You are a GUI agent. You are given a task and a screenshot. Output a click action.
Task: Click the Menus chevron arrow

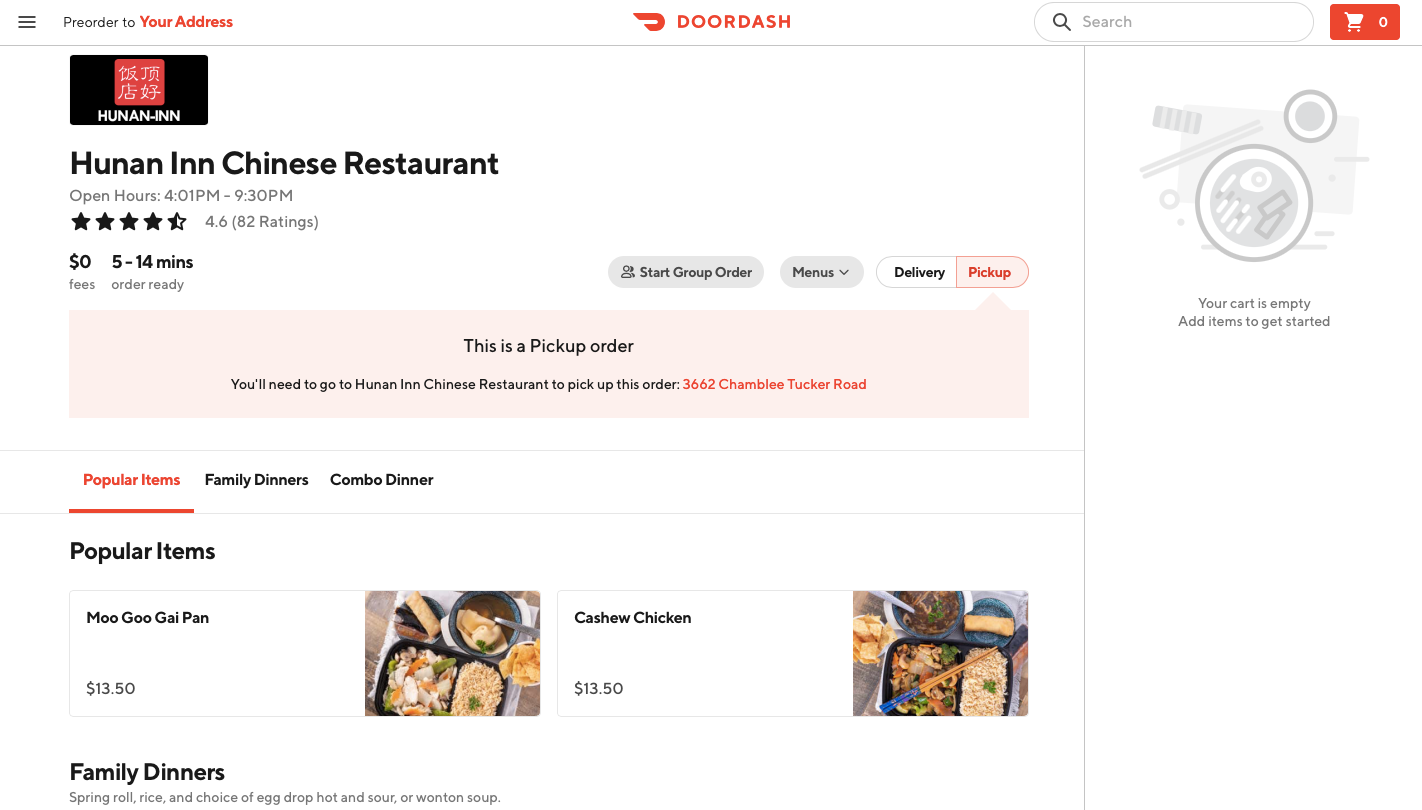(x=844, y=272)
